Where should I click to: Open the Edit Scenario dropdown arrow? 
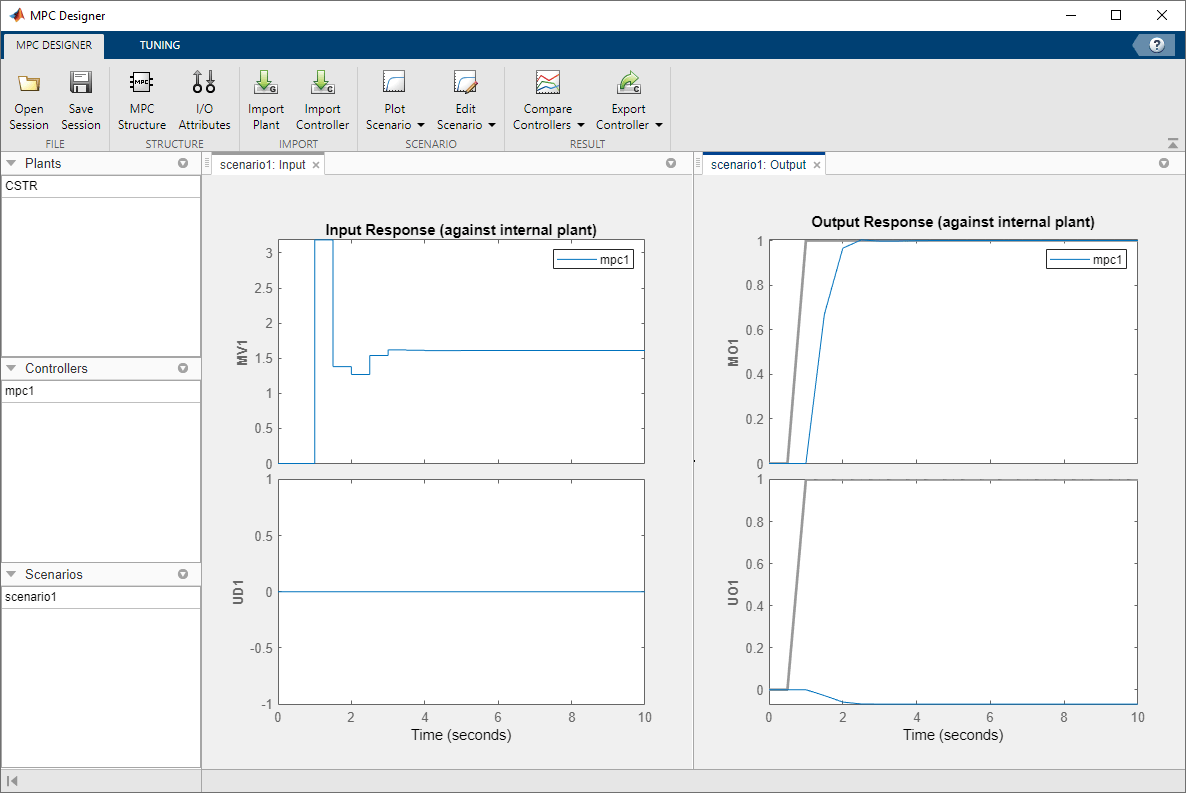tap(492, 126)
